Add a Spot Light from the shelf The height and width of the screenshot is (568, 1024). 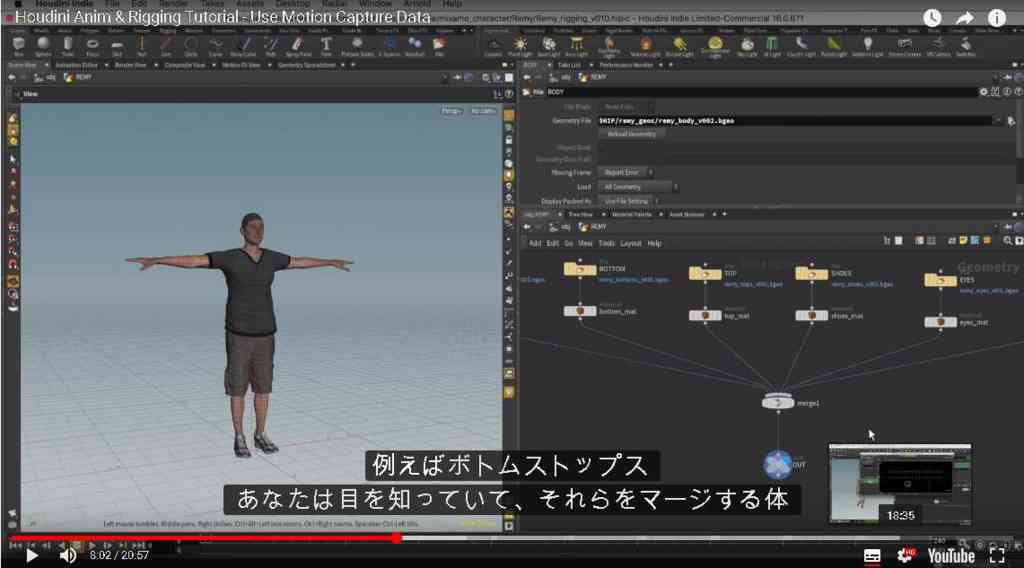point(549,46)
